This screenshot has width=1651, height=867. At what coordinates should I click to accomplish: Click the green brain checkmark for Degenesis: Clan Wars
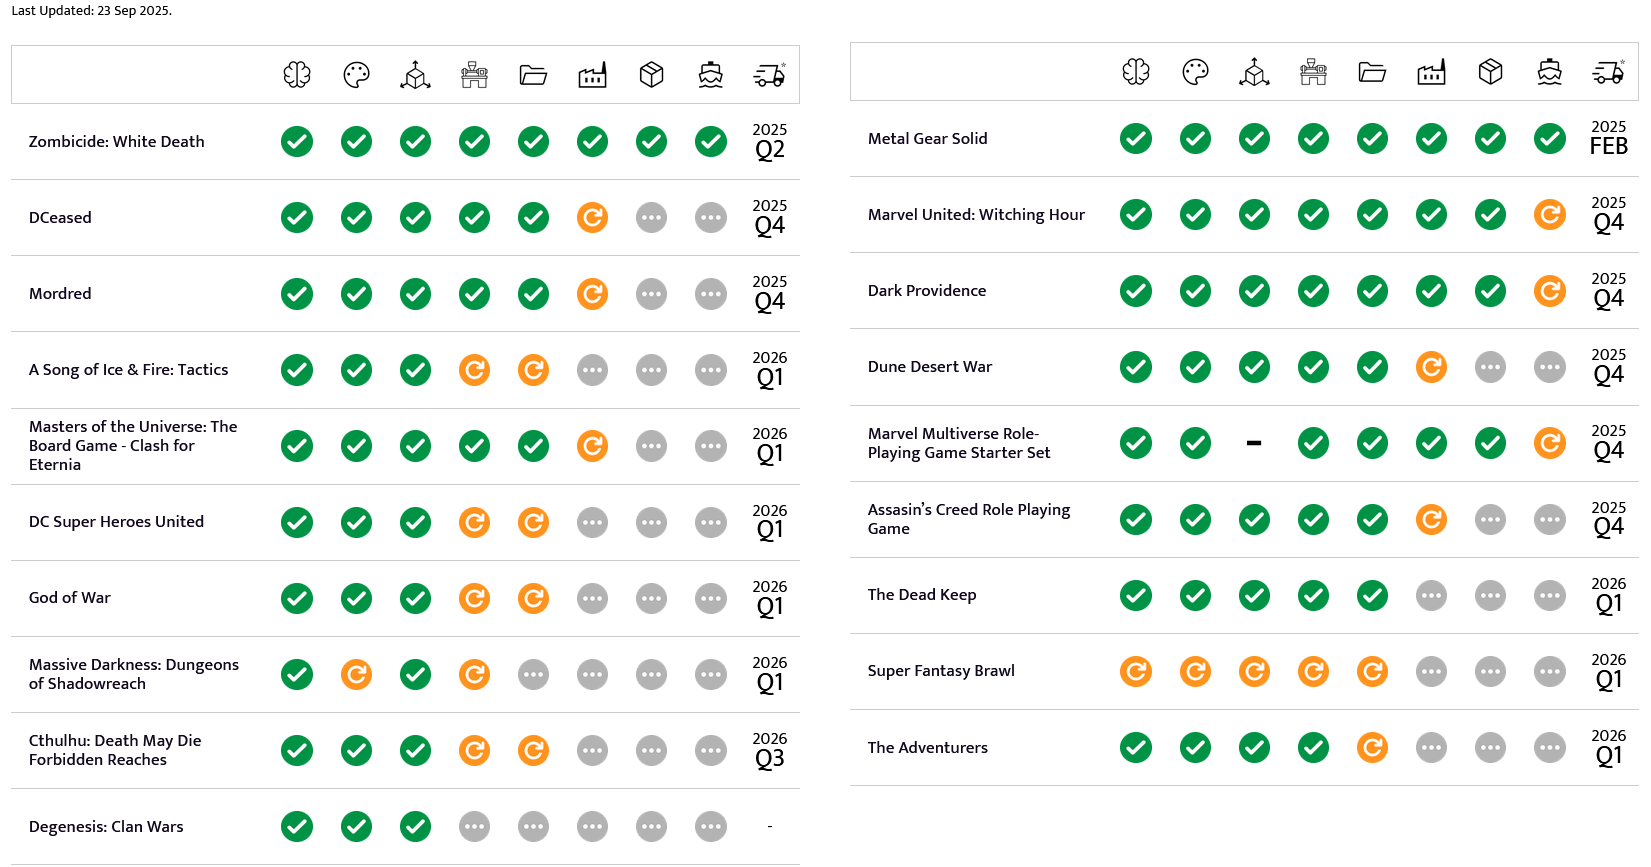point(297,827)
